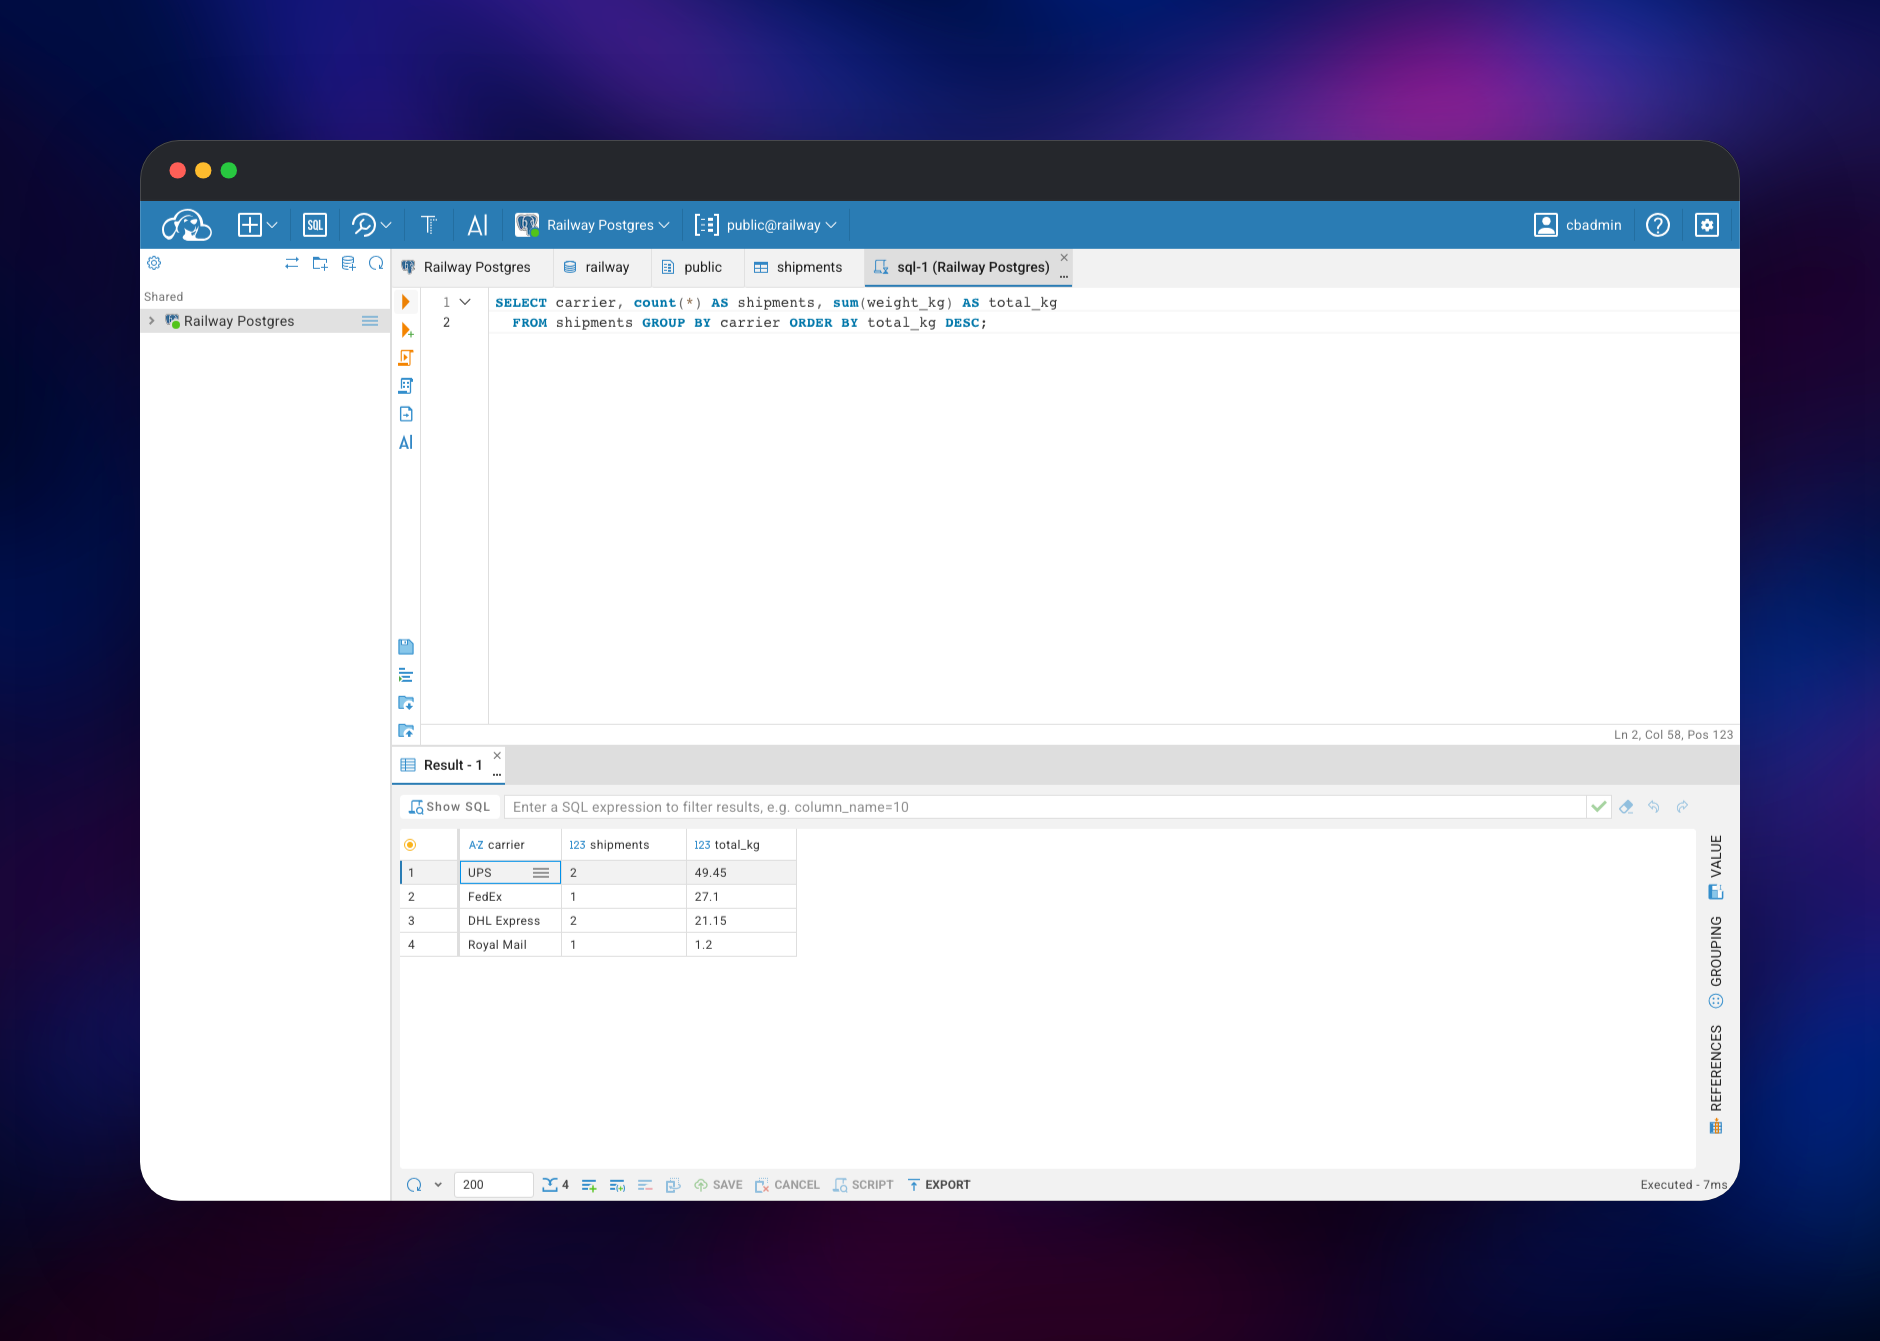Click the upload script folder icon
1880x1341 pixels.
(x=406, y=731)
